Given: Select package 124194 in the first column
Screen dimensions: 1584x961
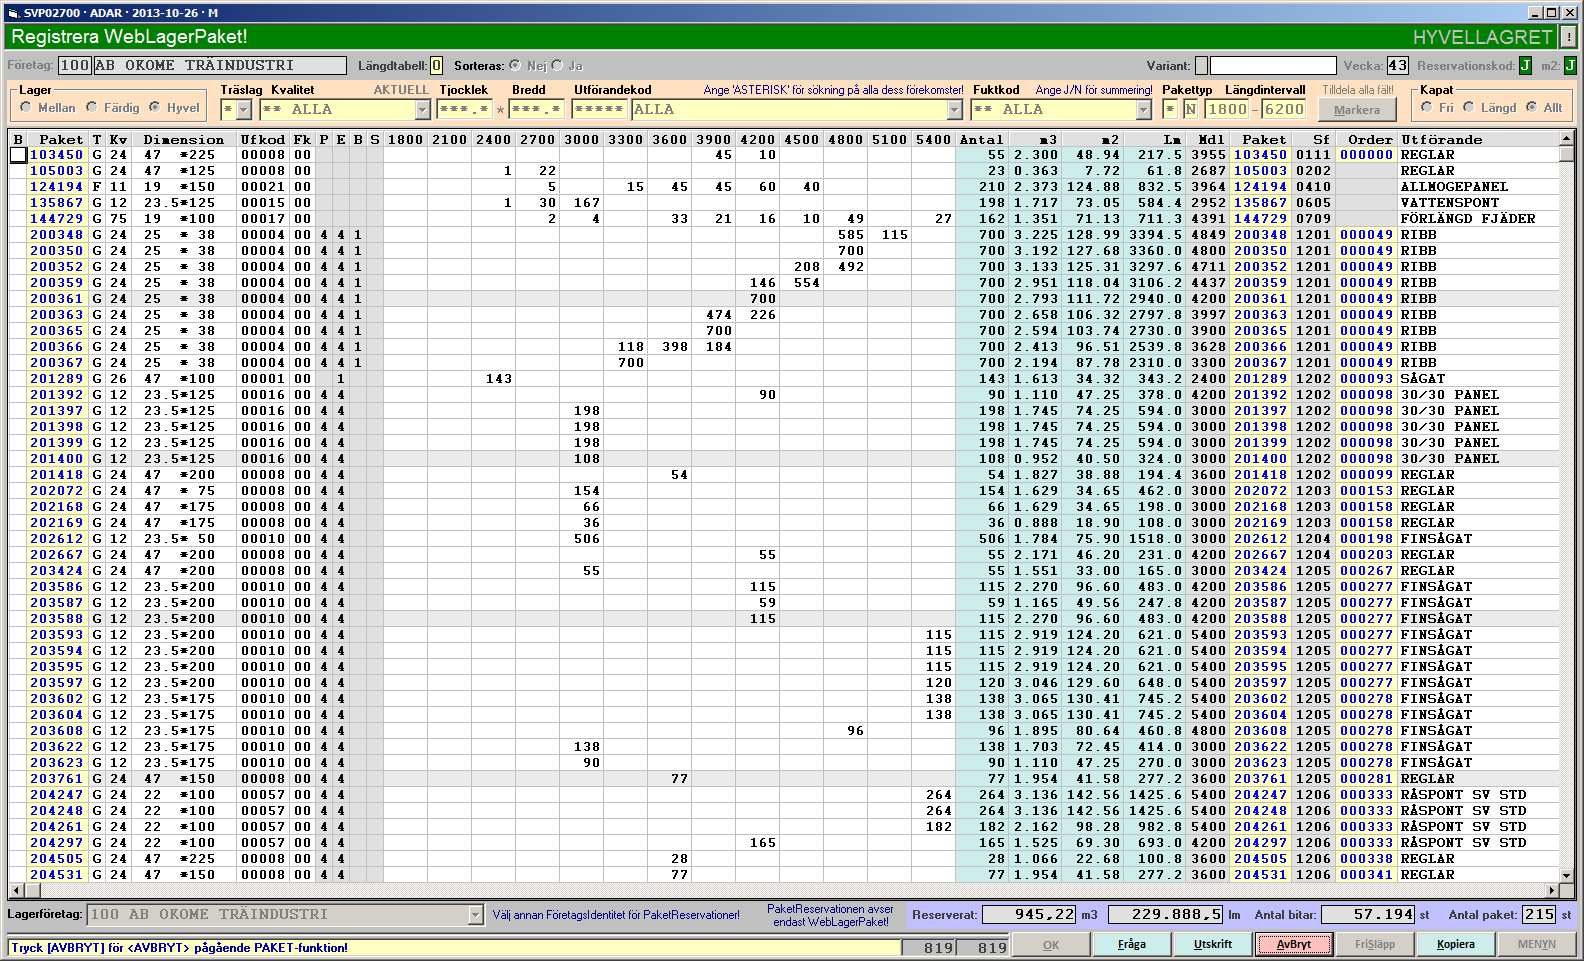Looking at the screenshot, I should [x=56, y=187].
